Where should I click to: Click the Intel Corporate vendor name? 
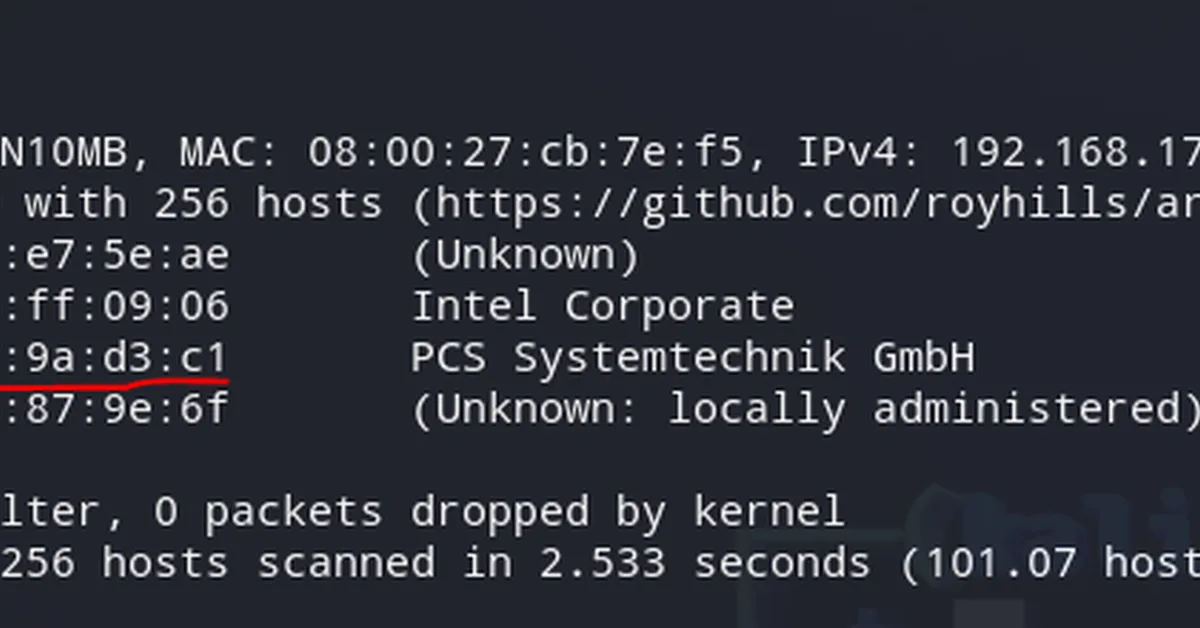point(603,306)
